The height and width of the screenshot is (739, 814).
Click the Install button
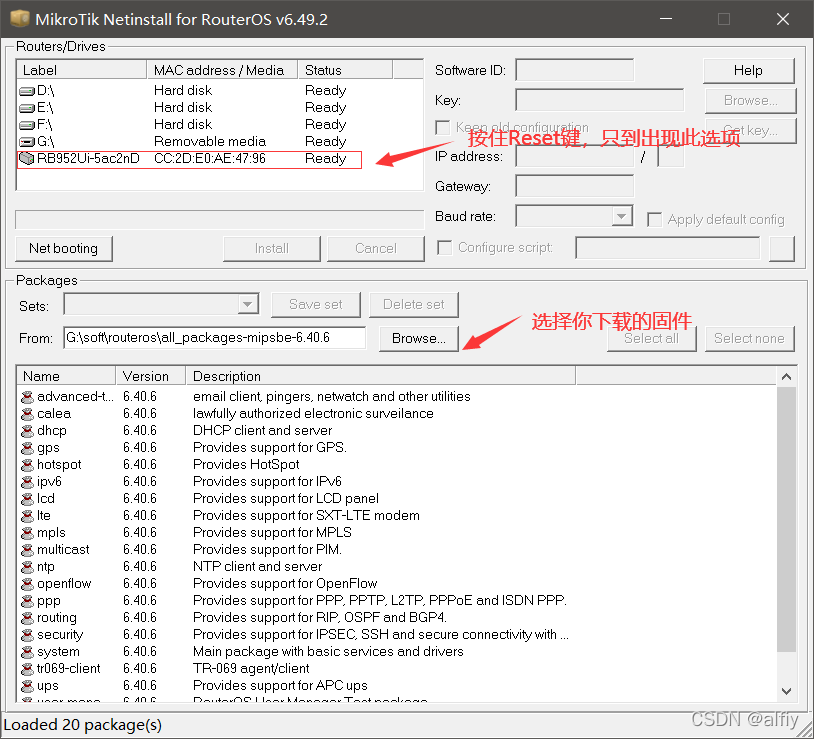(272, 249)
